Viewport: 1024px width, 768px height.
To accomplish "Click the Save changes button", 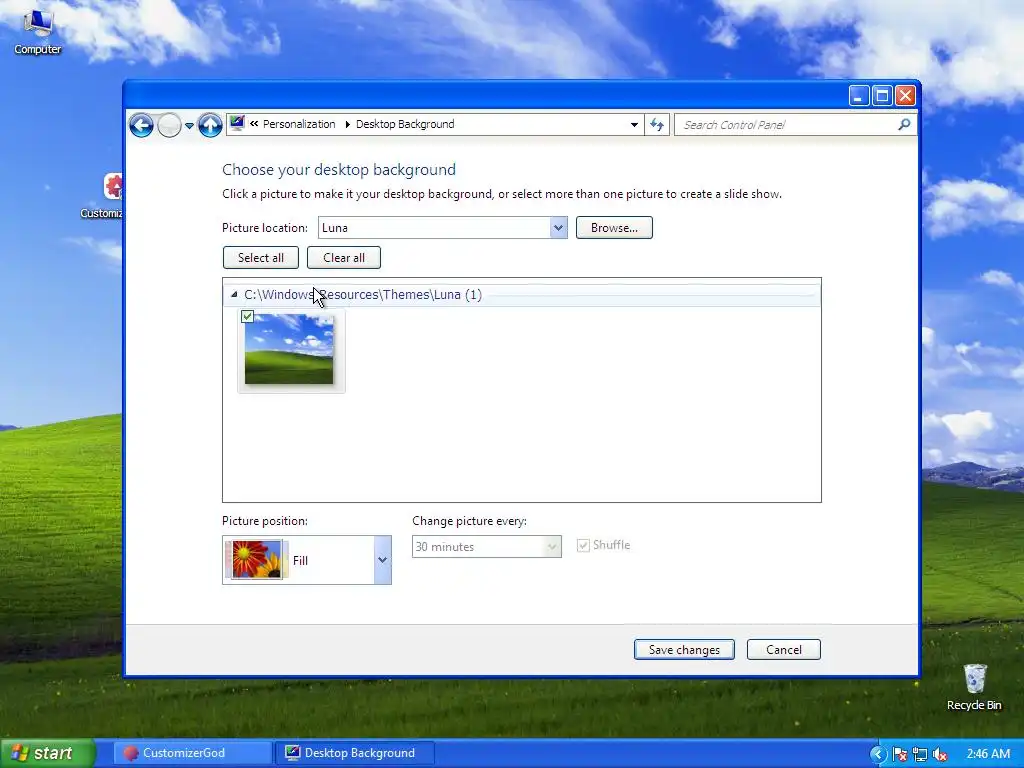I will [684, 650].
